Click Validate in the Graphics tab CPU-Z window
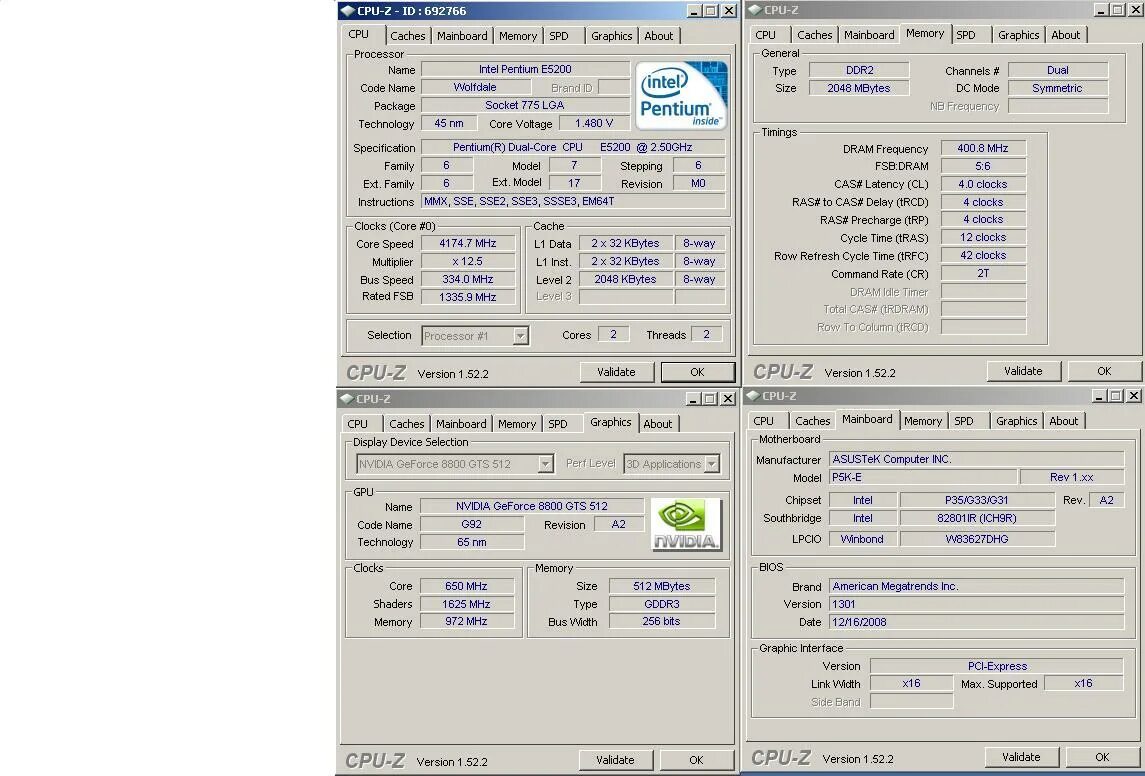Screen dimensions: 1145x776 [x=615, y=760]
